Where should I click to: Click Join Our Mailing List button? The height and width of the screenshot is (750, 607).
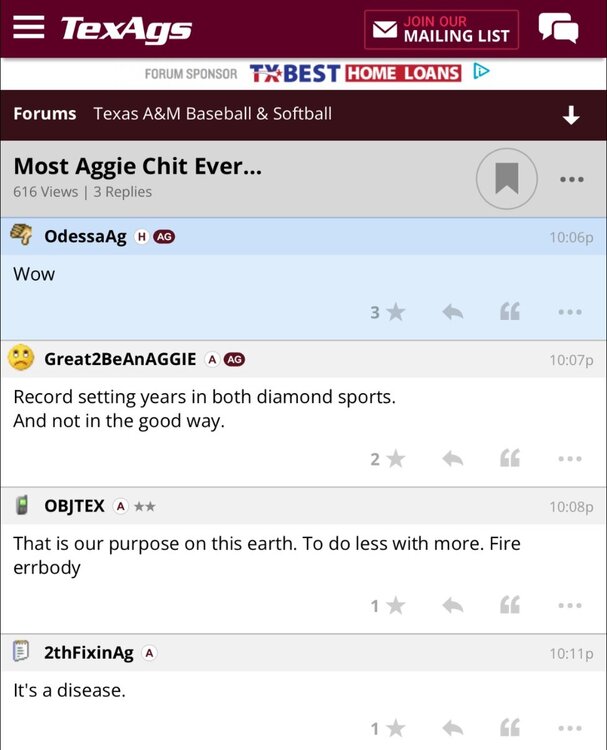click(x=441, y=29)
